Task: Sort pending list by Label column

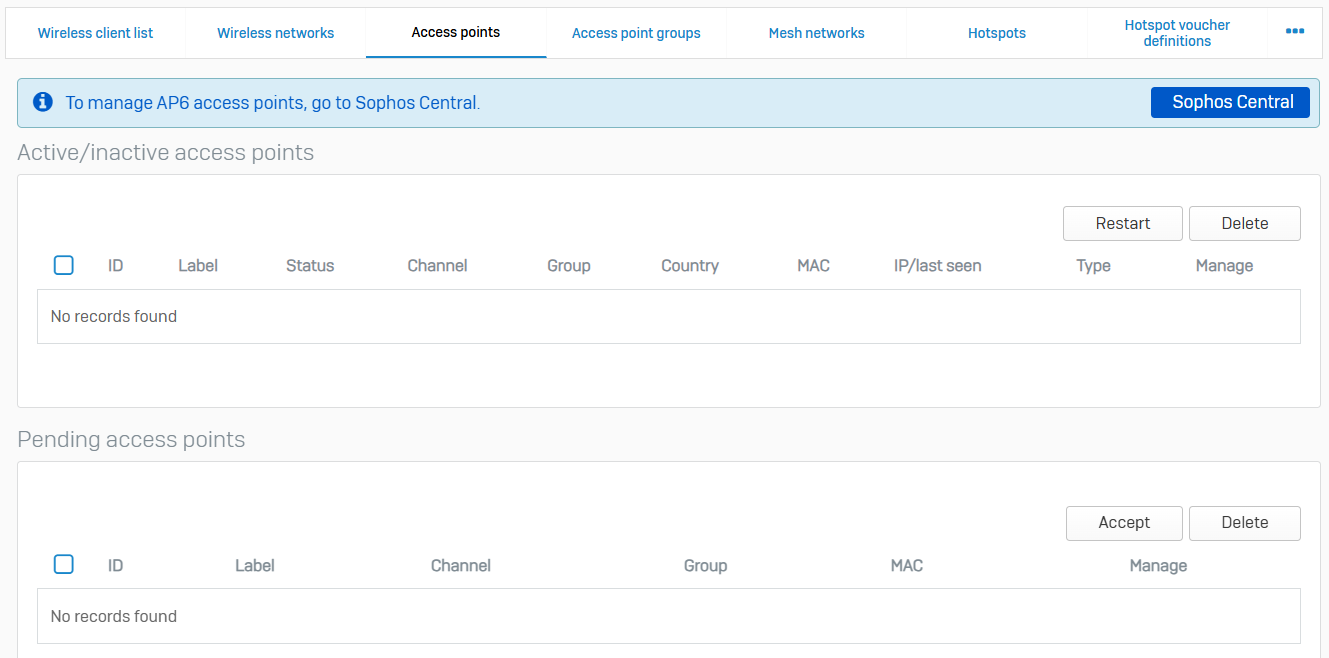Action: (255, 566)
